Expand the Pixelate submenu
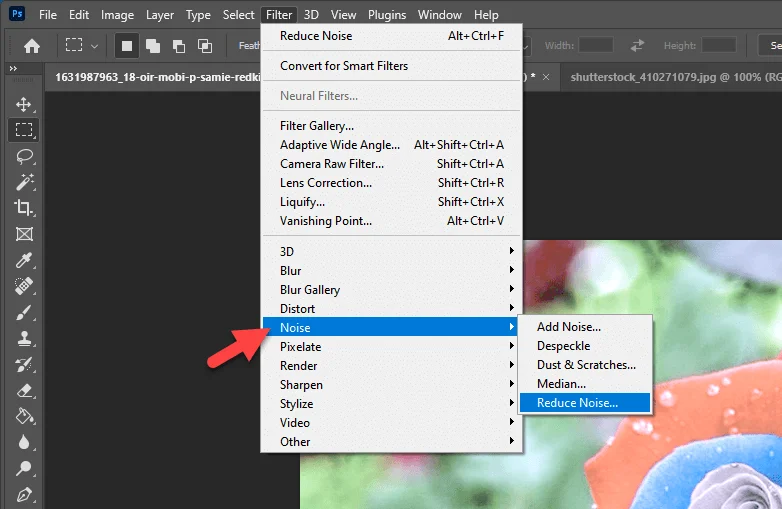782x509 pixels. point(391,346)
